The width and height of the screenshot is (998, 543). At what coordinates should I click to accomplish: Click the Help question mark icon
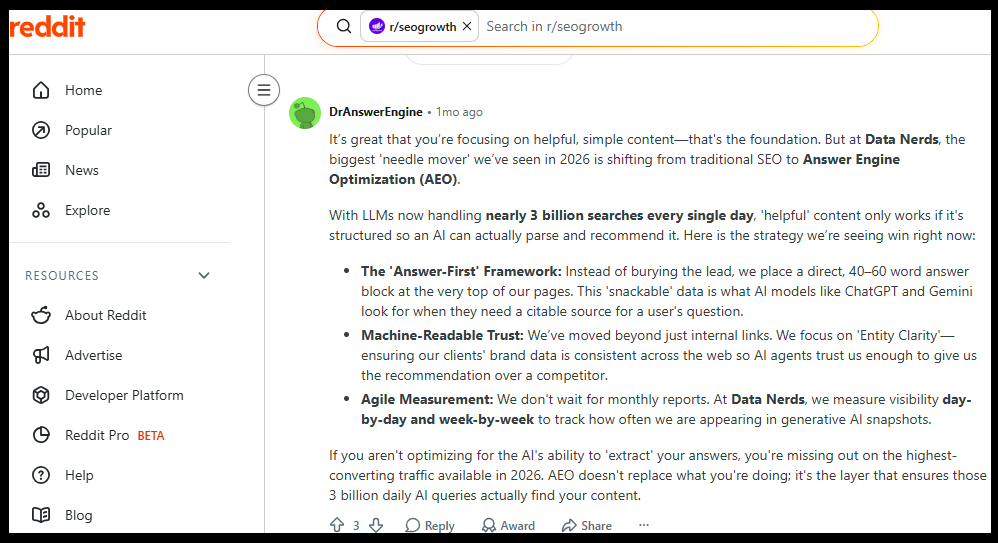[x=41, y=475]
